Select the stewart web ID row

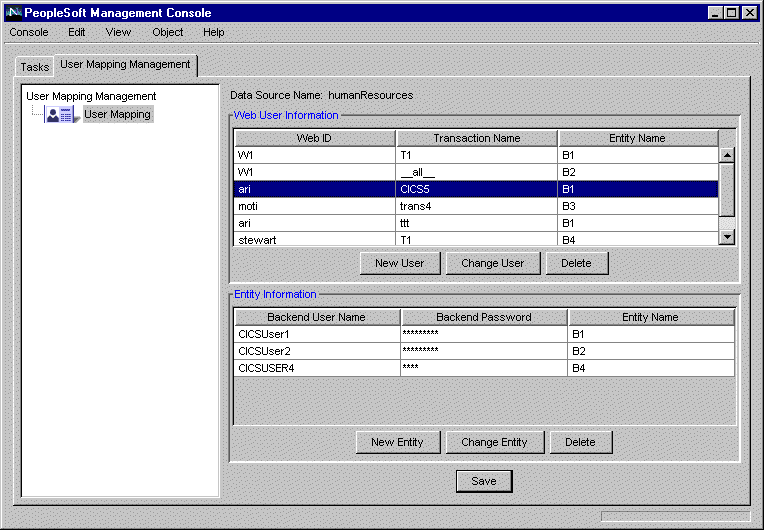476,239
